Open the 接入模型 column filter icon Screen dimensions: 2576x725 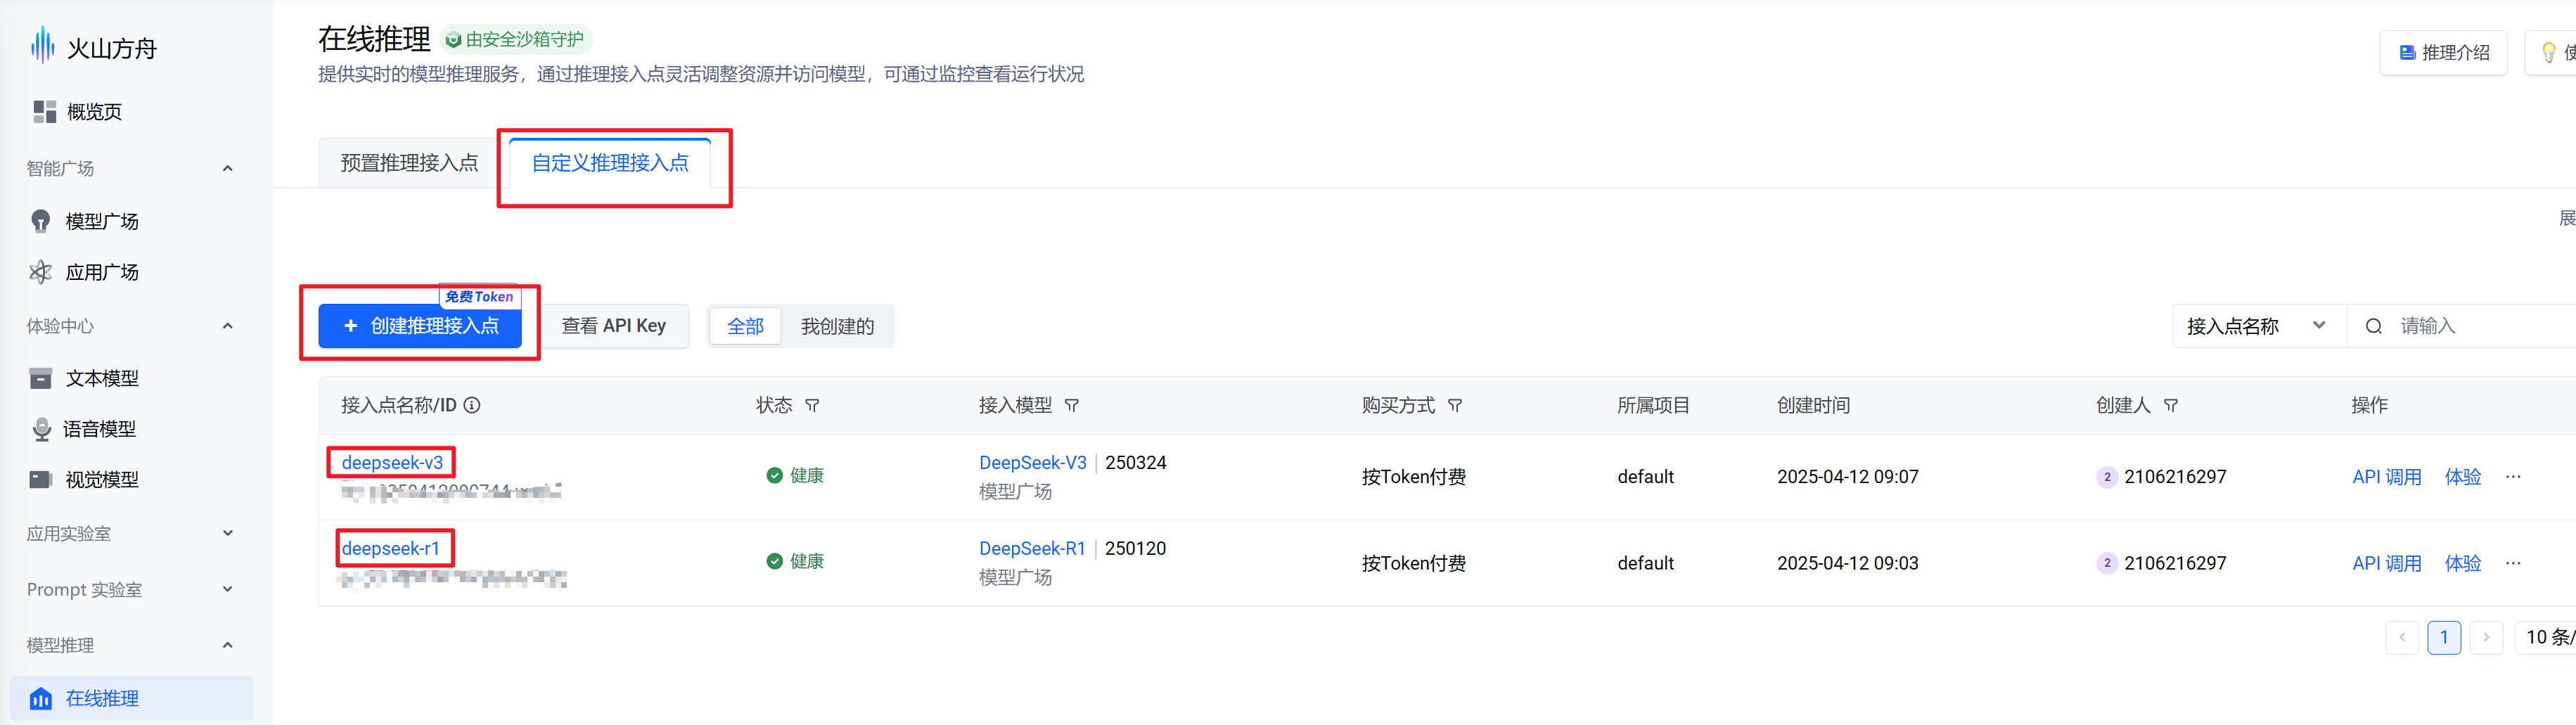(x=1071, y=405)
